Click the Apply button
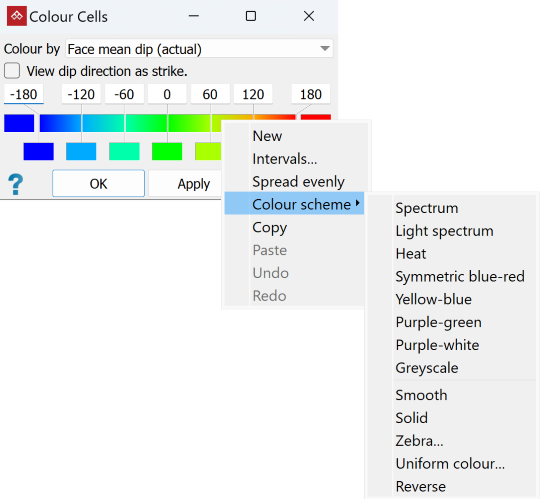This screenshot has height=499, width=540. tap(185, 184)
